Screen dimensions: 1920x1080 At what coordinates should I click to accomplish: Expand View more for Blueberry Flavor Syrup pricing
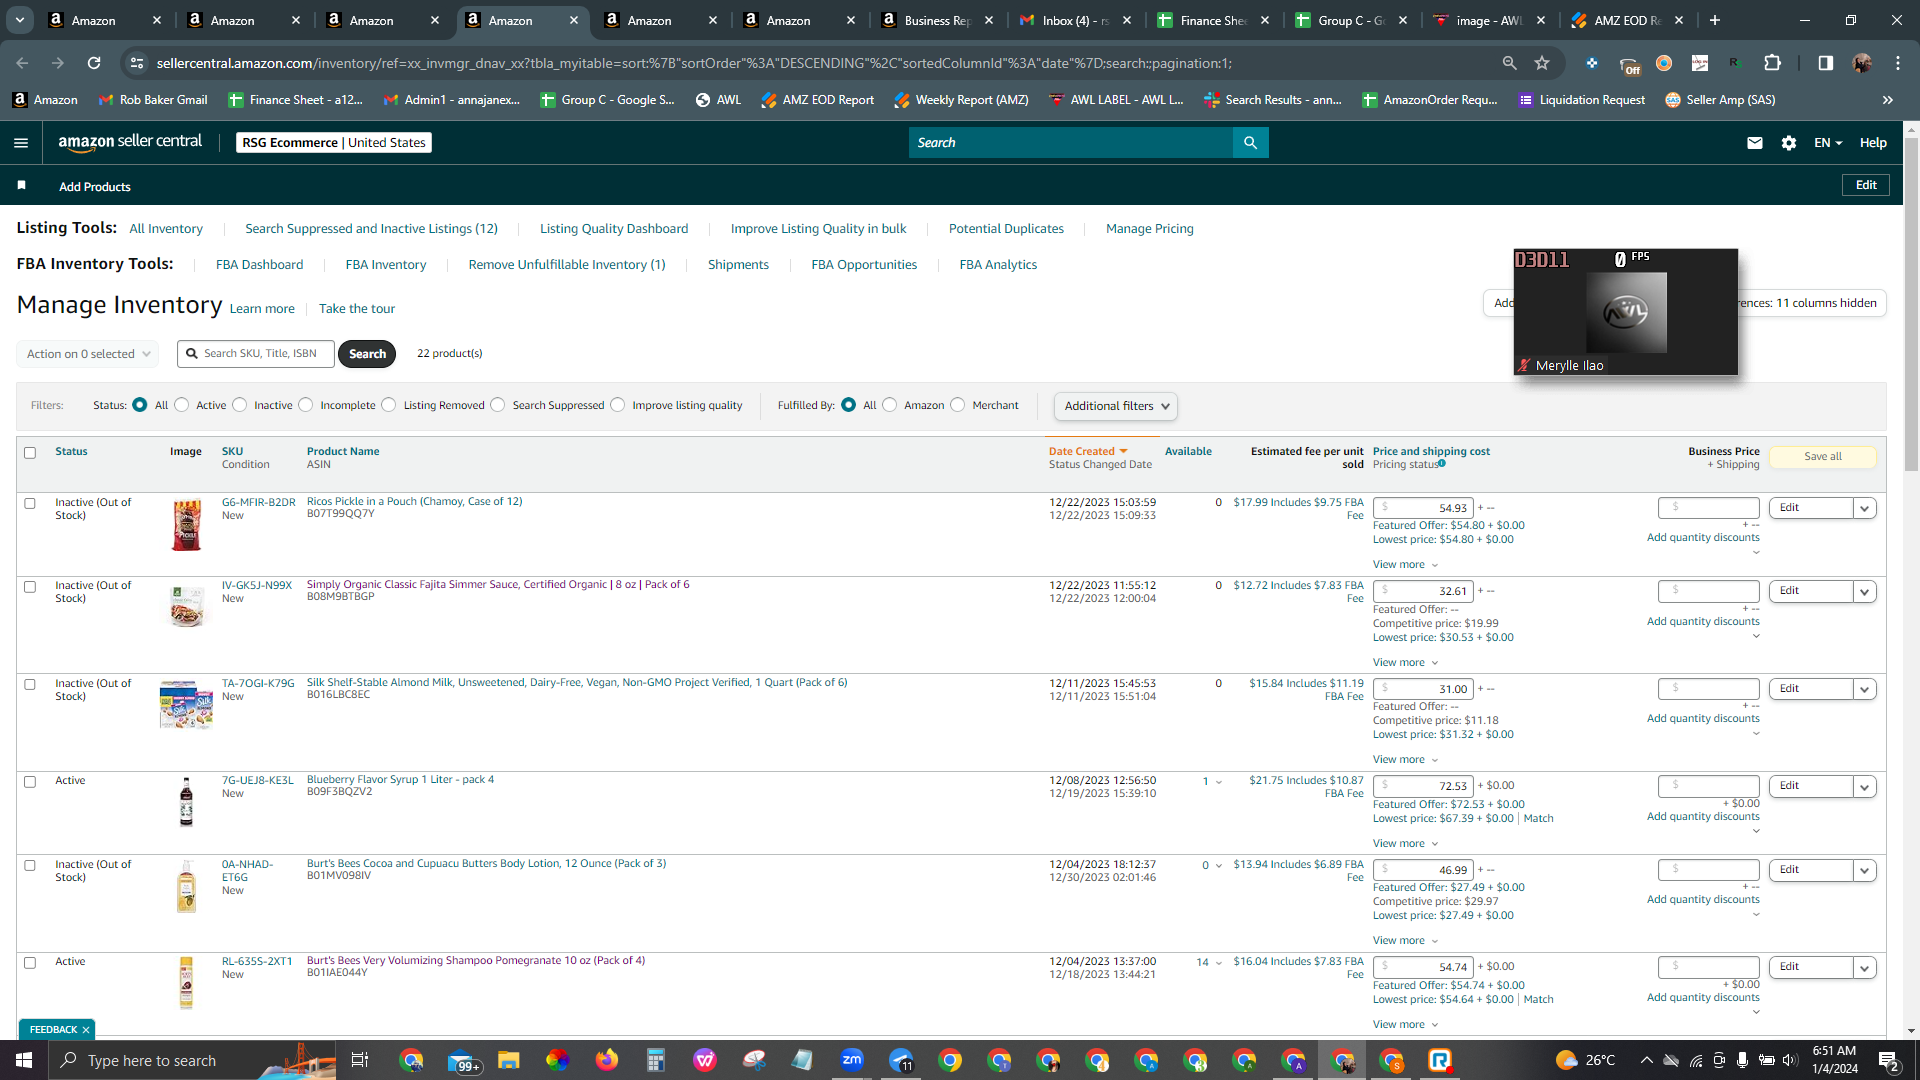coord(1405,844)
